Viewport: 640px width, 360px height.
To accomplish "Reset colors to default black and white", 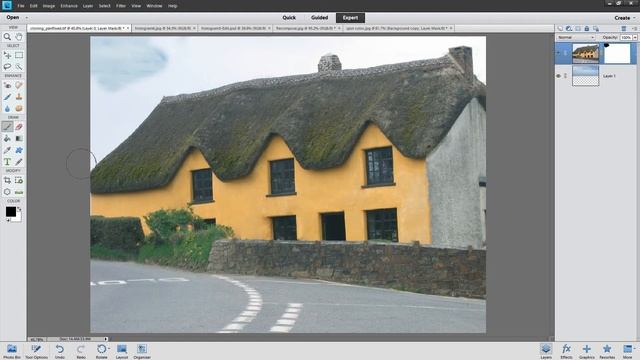I will tap(8, 220).
